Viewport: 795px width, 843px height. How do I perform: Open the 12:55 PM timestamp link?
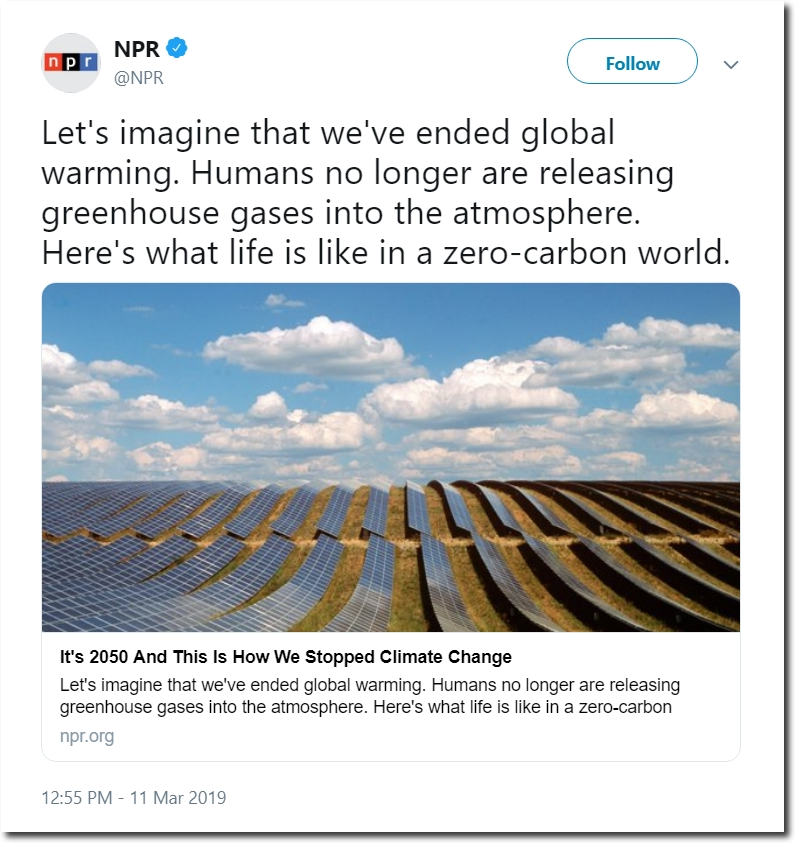(x=77, y=797)
